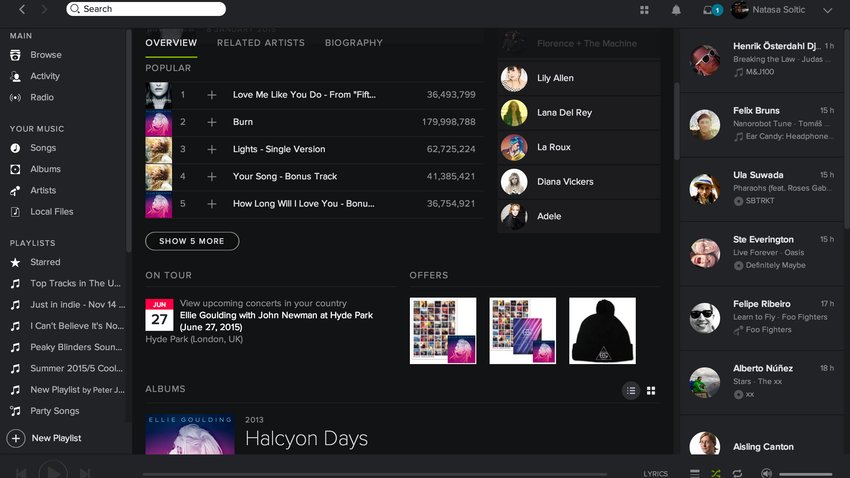This screenshot has width=850, height=478.
Task: Add How Long Will I Love You with plus
Action: click(x=212, y=204)
